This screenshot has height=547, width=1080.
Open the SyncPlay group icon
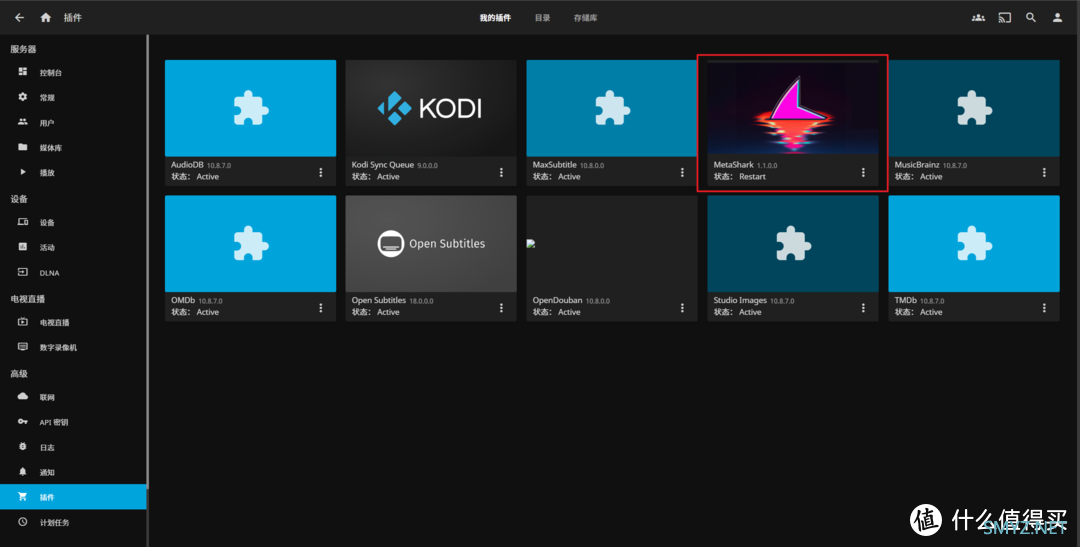[978, 18]
